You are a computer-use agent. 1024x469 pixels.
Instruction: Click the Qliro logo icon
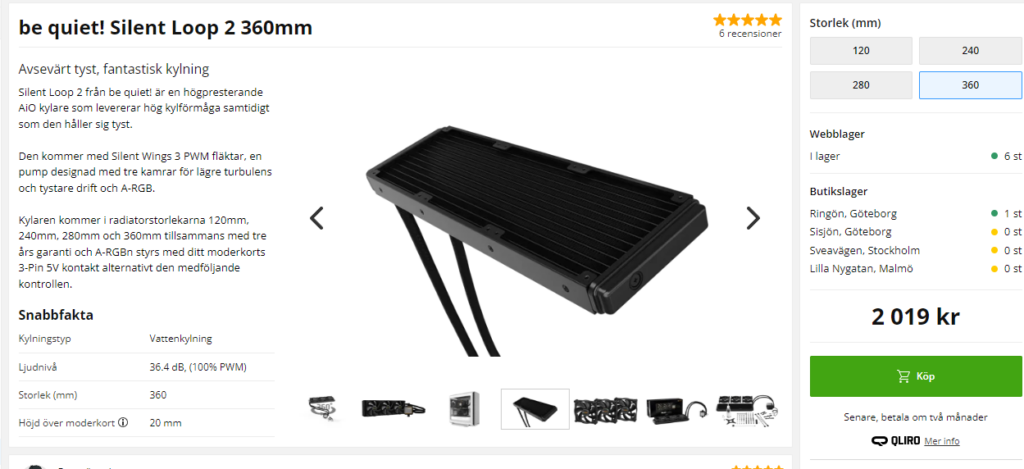(895, 441)
